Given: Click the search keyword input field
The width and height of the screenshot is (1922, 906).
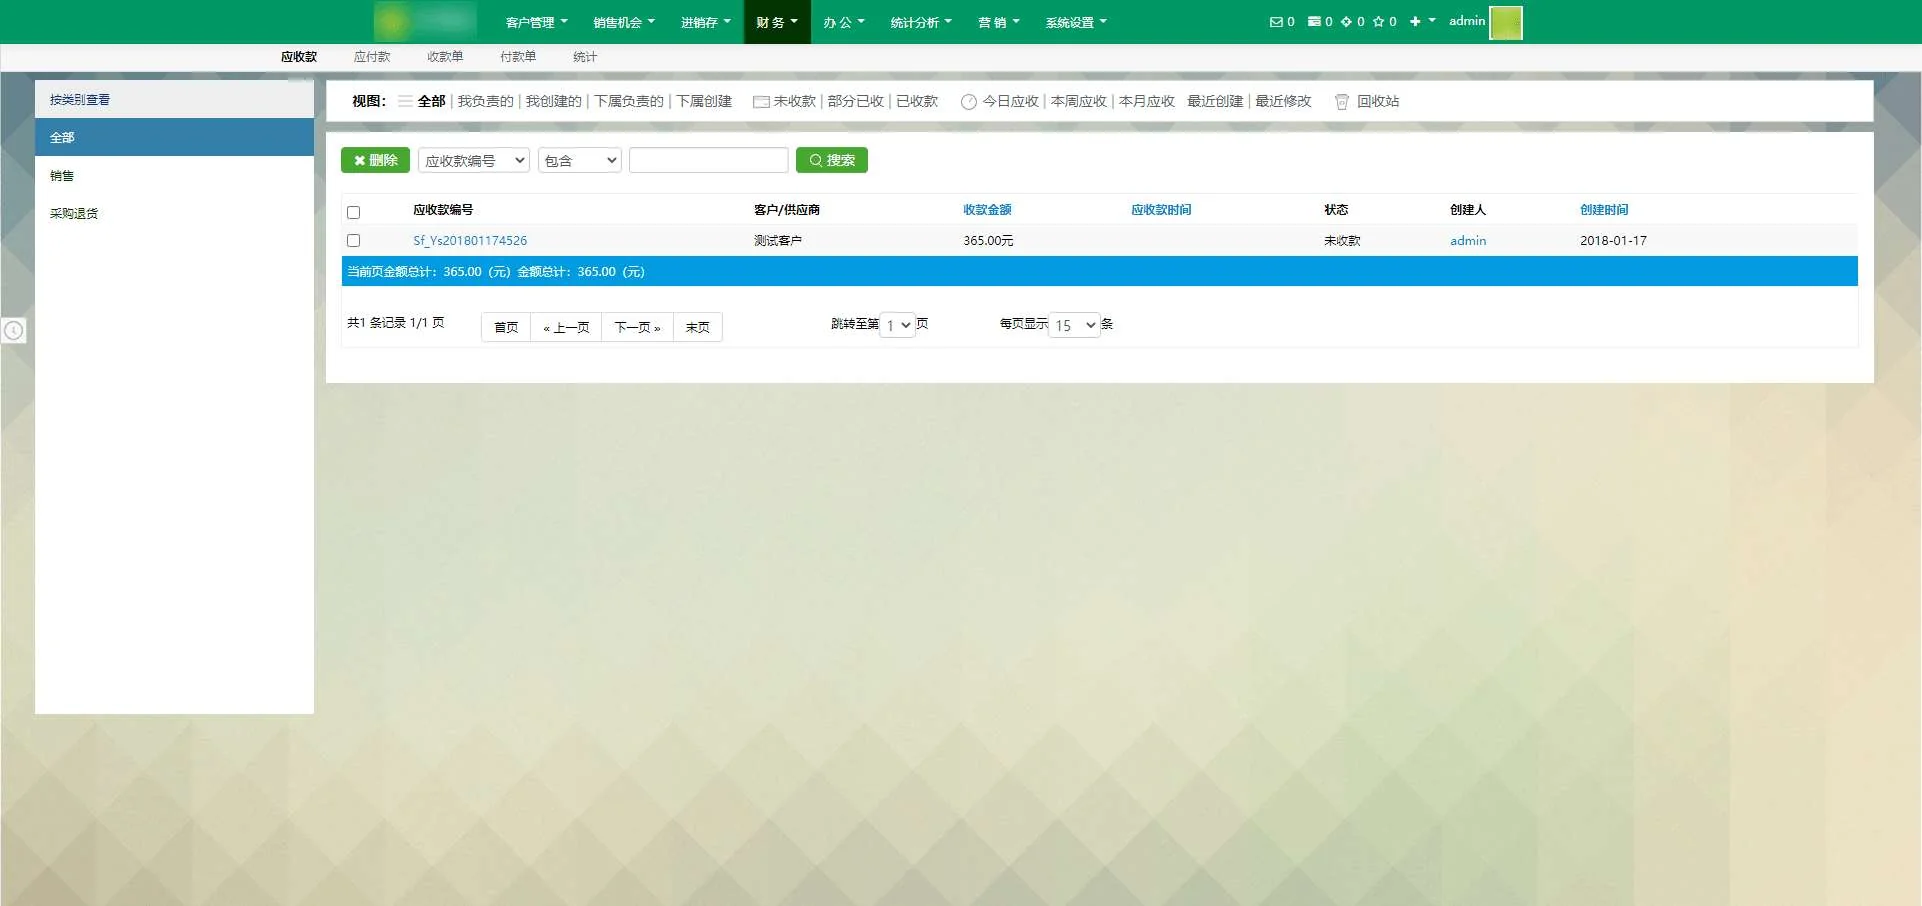Looking at the screenshot, I should pos(708,161).
